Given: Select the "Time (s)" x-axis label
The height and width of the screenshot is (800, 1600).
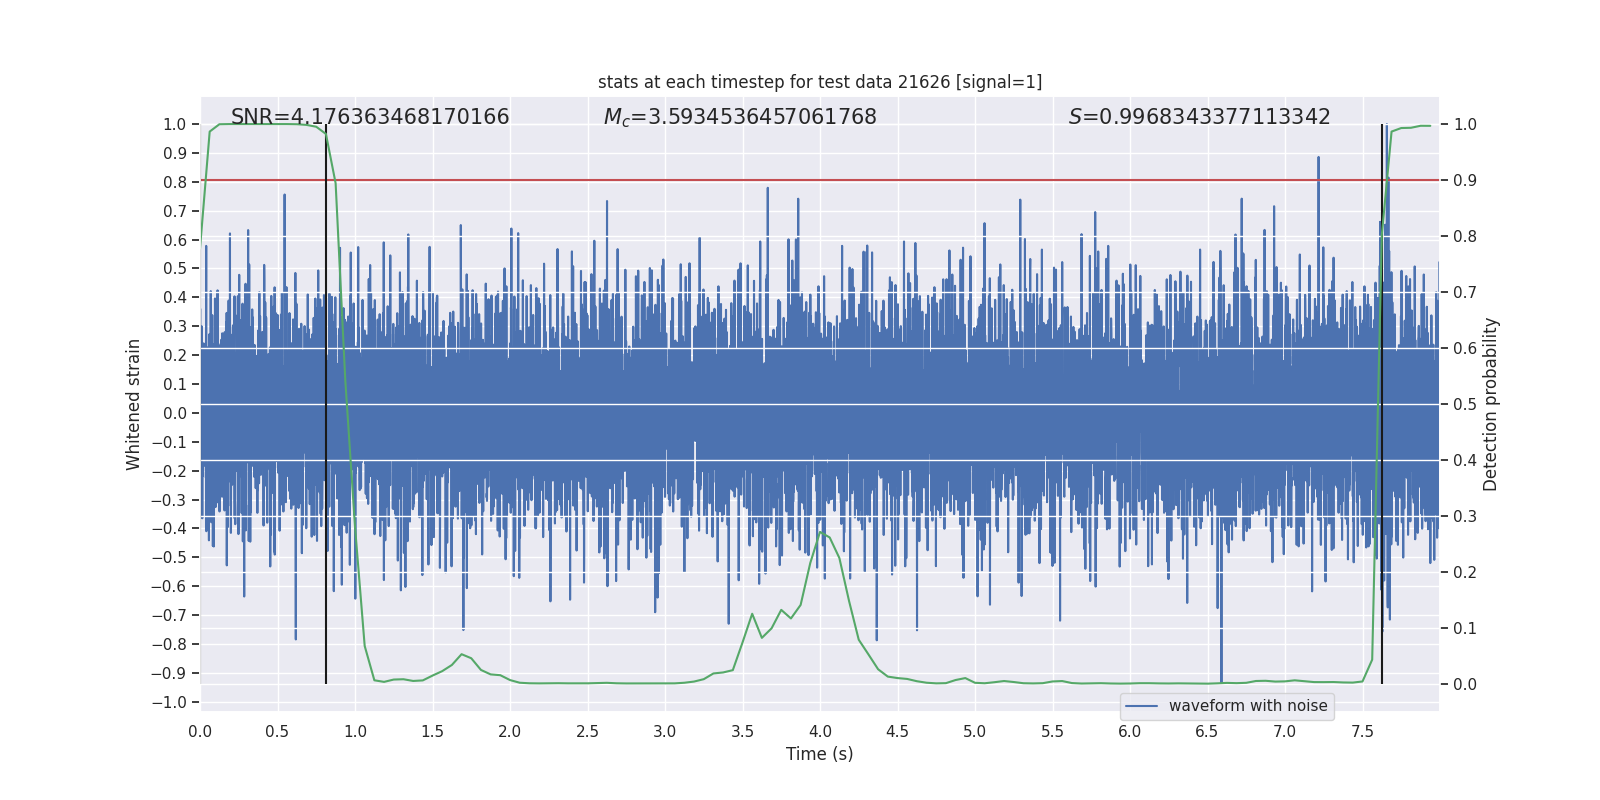Looking at the screenshot, I should coord(819,754).
